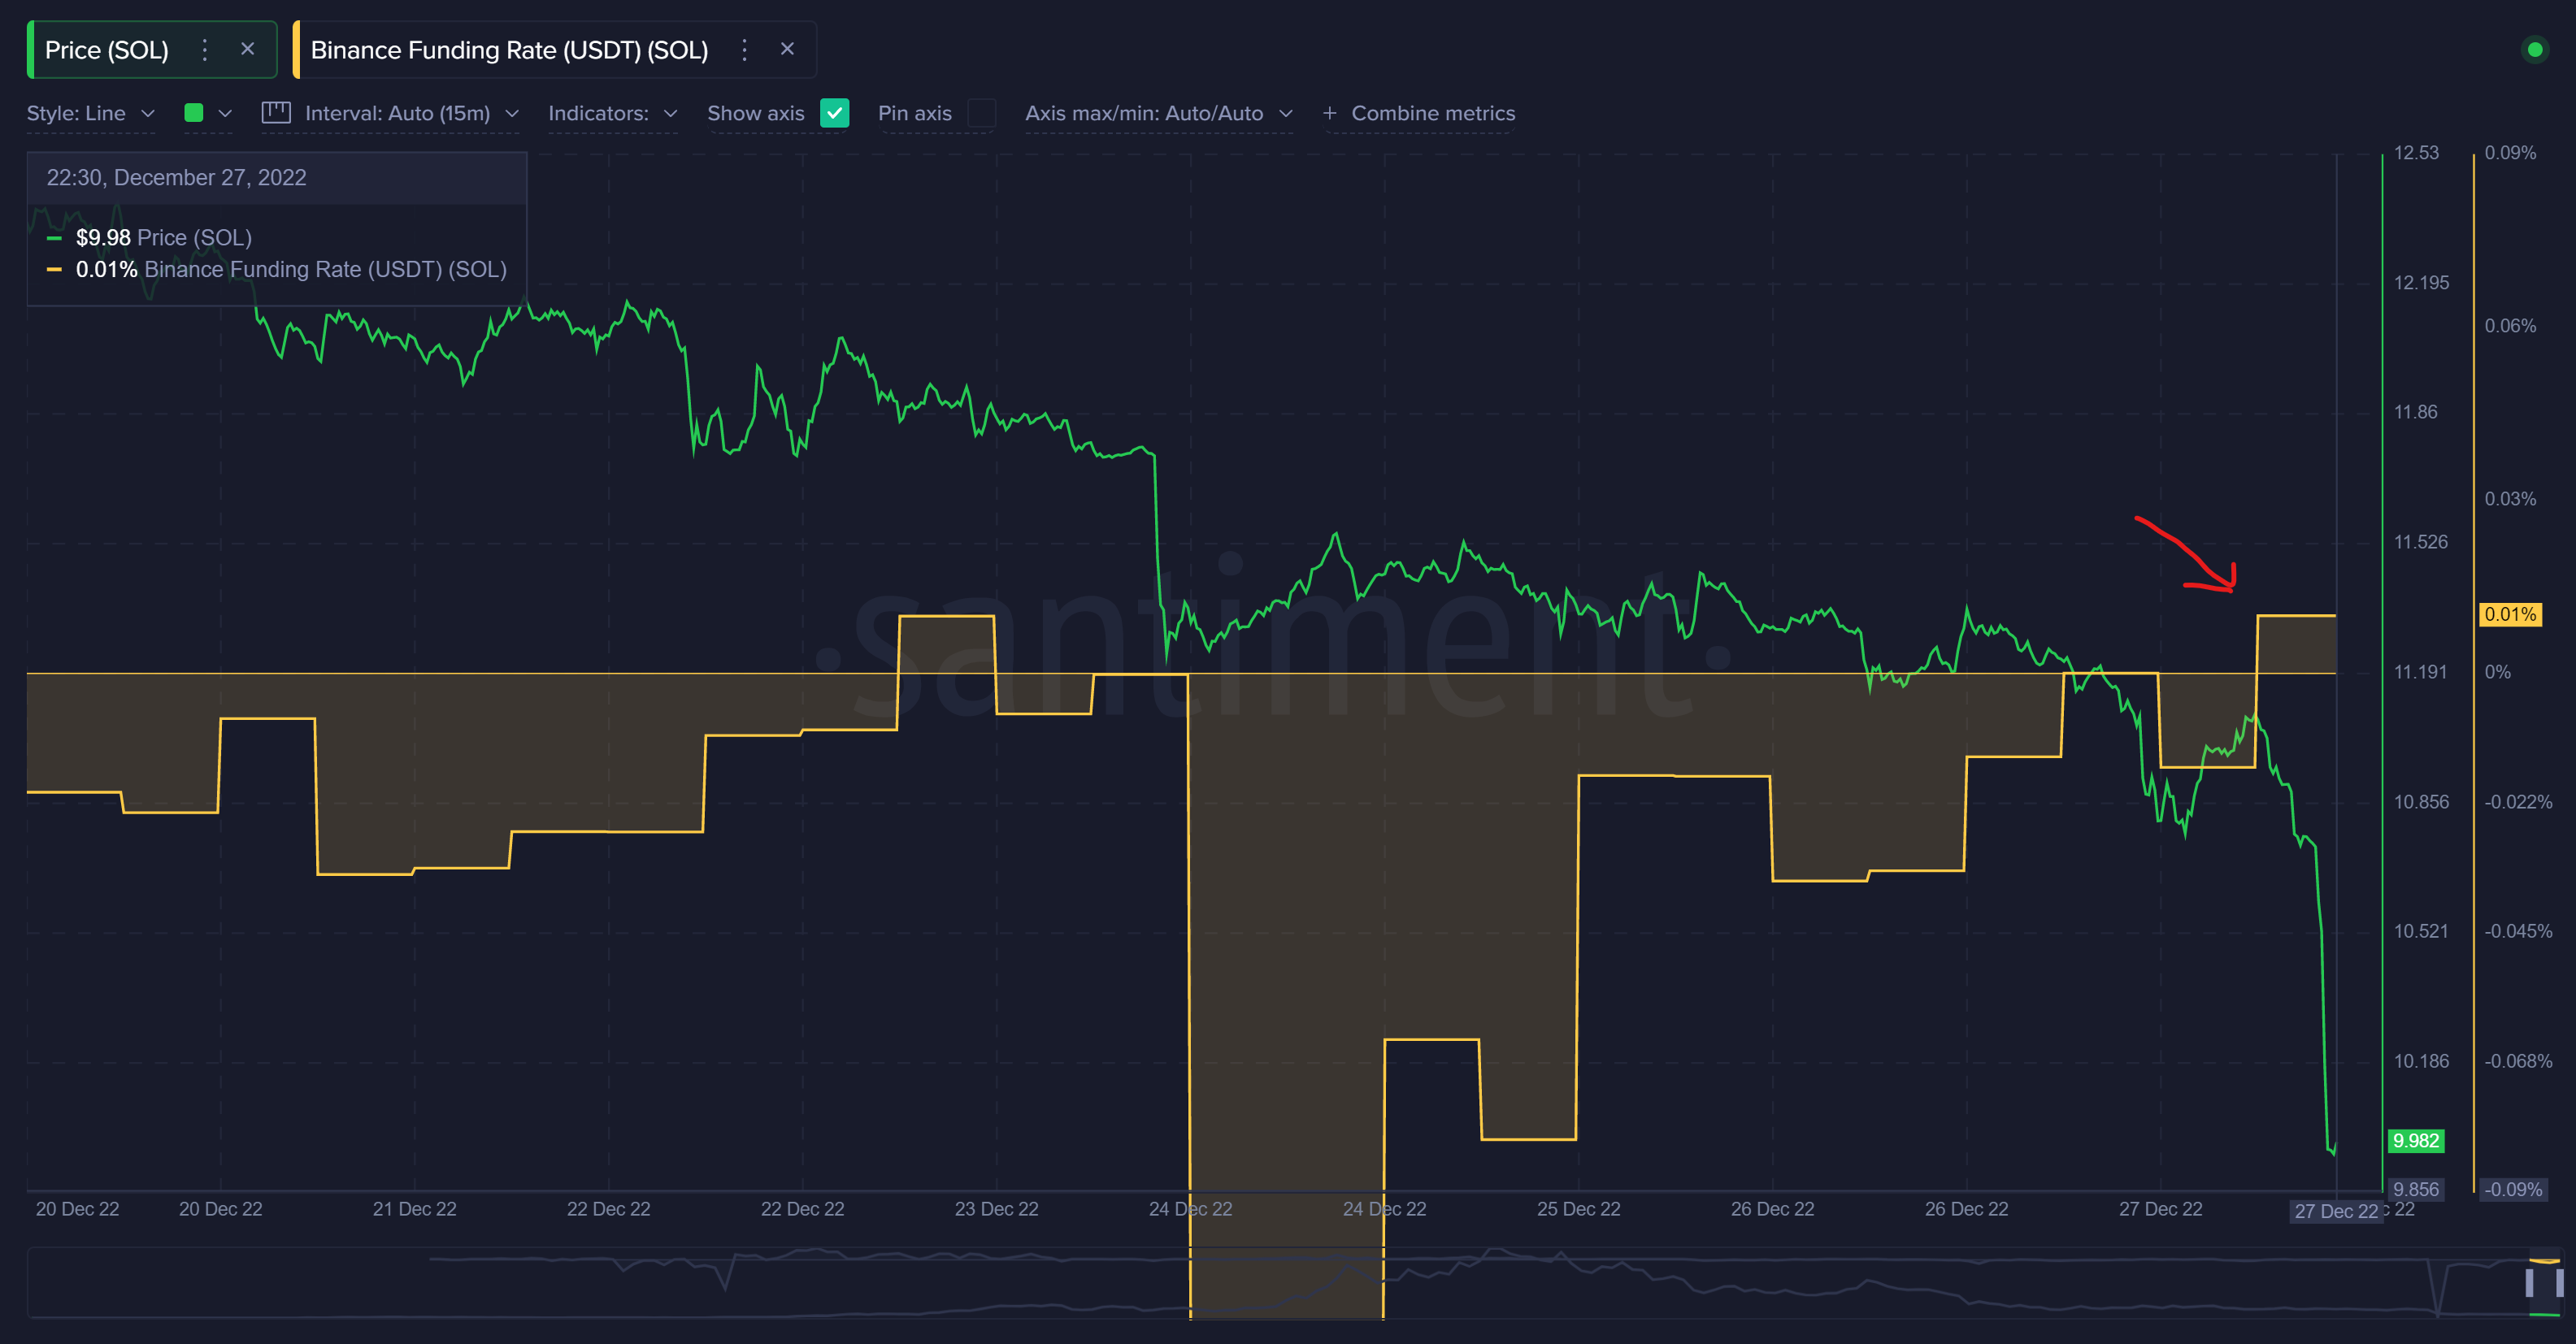Open the green line color swatch

click(194, 113)
